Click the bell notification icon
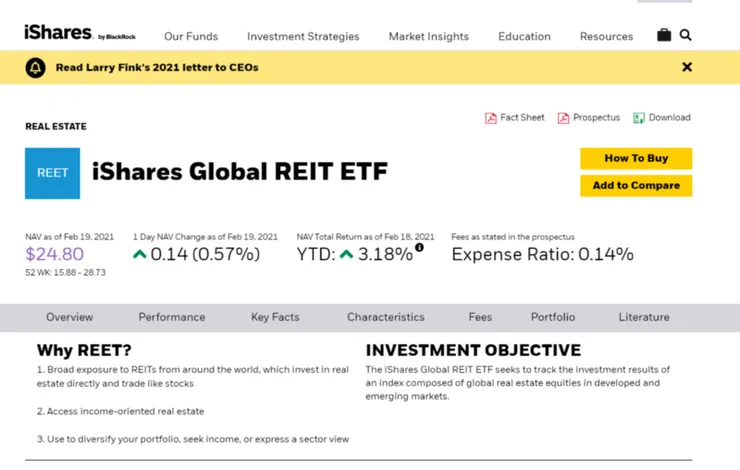This screenshot has height=470, width=740. point(37,68)
